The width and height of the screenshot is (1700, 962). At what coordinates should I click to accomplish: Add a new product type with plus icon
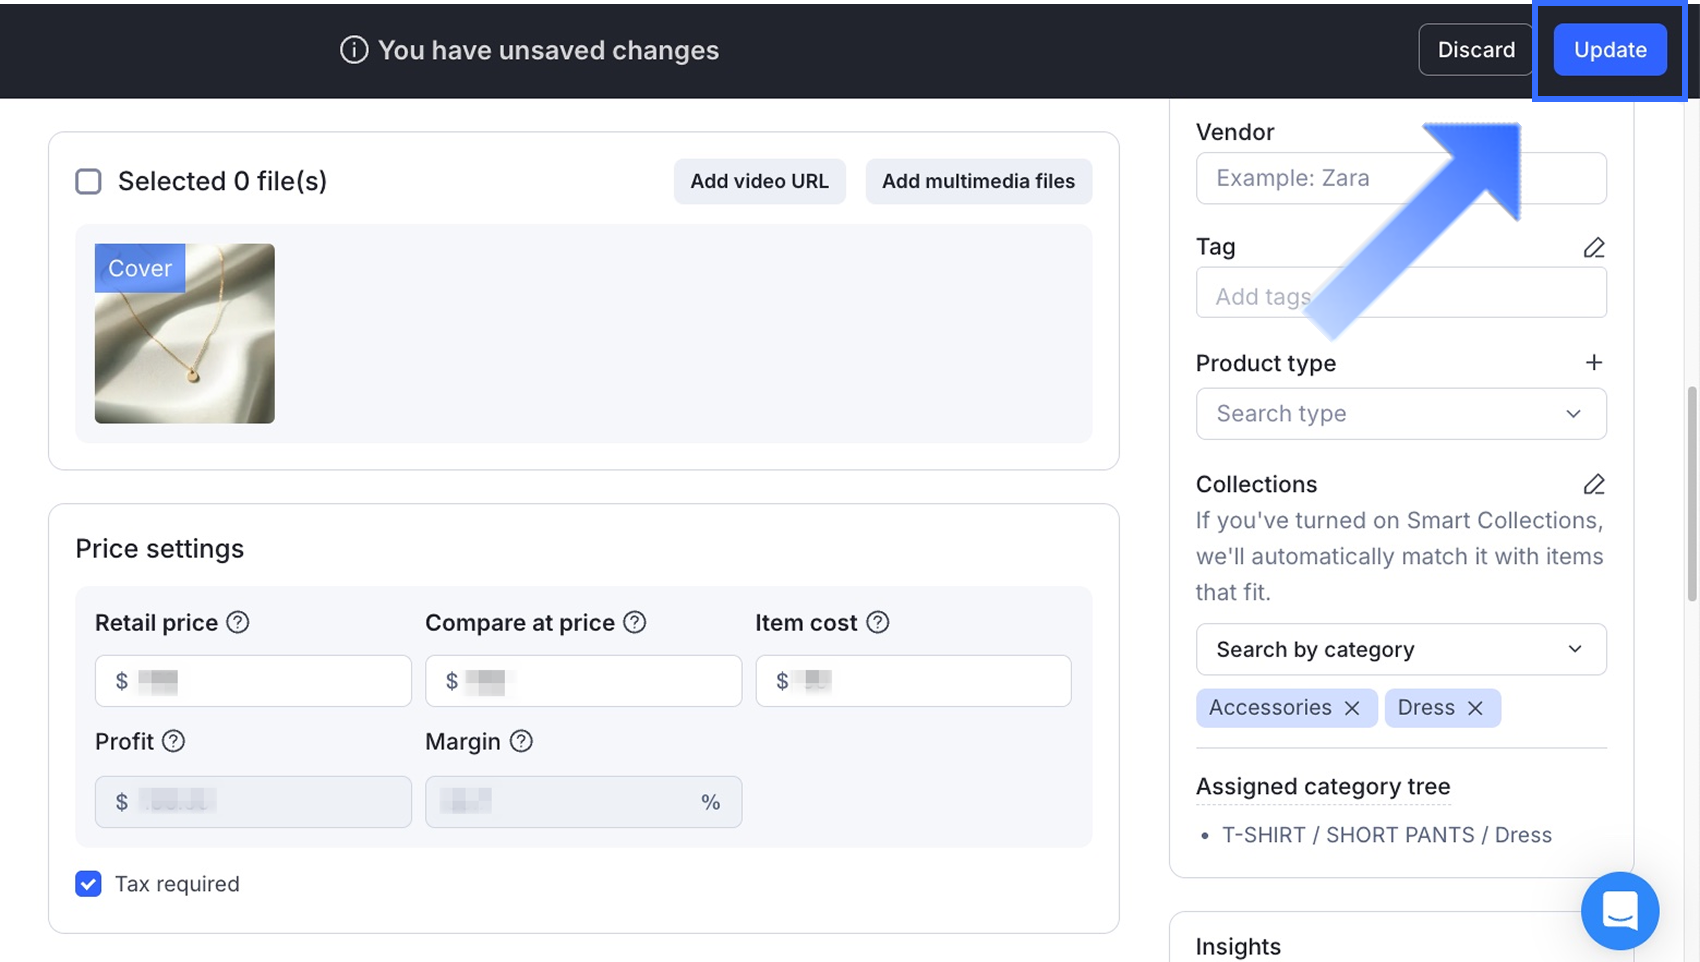pyautogui.click(x=1593, y=363)
